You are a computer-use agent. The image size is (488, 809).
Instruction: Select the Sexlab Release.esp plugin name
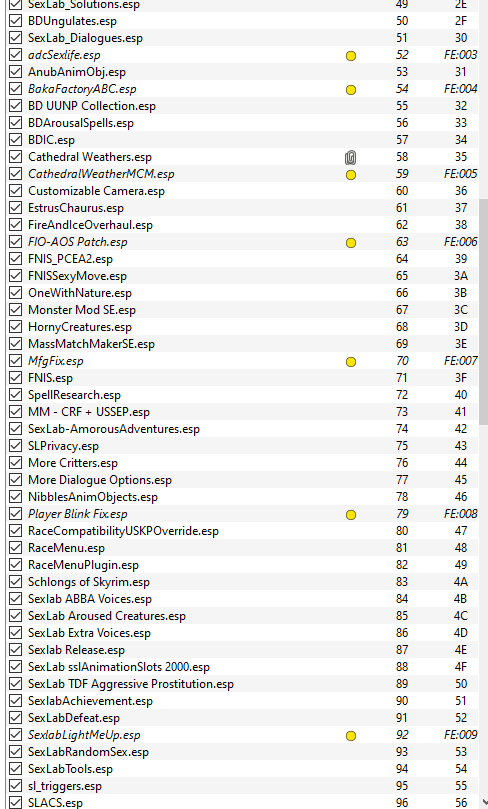pos(76,650)
